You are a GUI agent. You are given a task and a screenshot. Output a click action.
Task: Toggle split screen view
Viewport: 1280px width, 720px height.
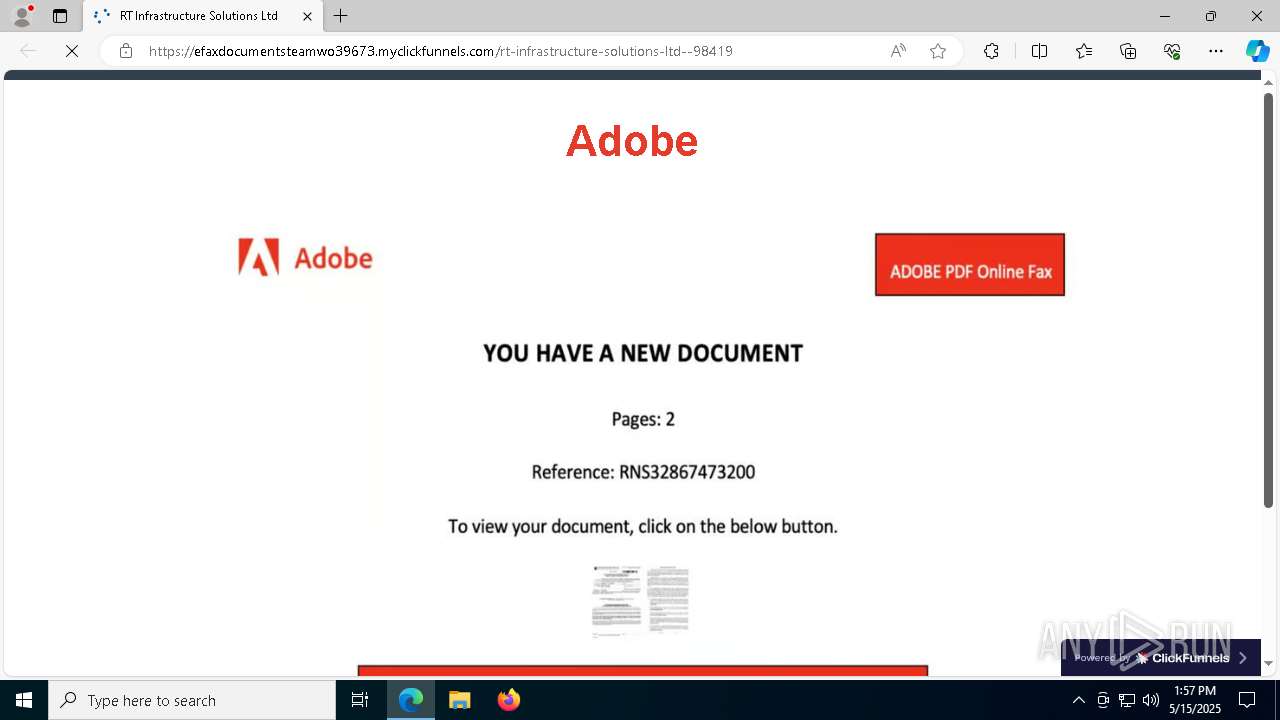click(1039, 51)
